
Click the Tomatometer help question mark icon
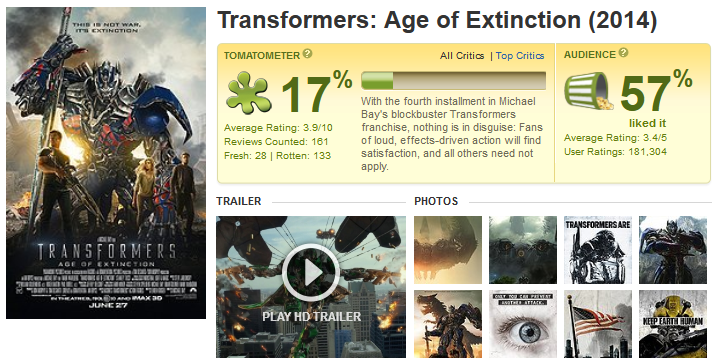308,54
